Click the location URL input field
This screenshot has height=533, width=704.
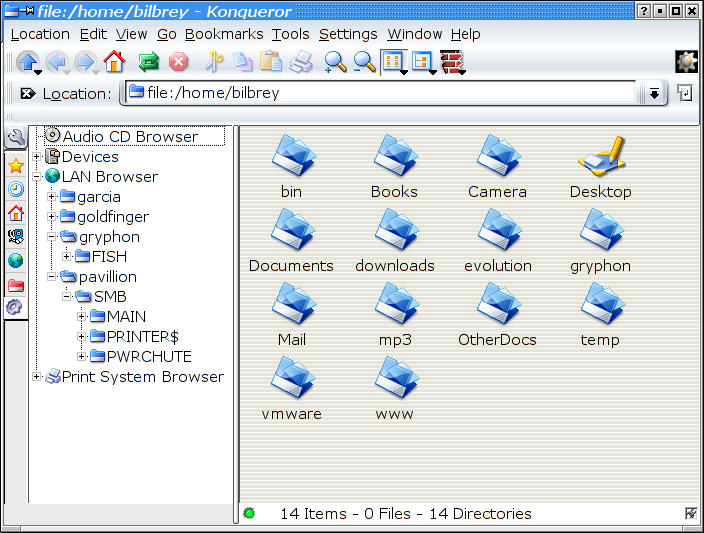pos(381,93)
